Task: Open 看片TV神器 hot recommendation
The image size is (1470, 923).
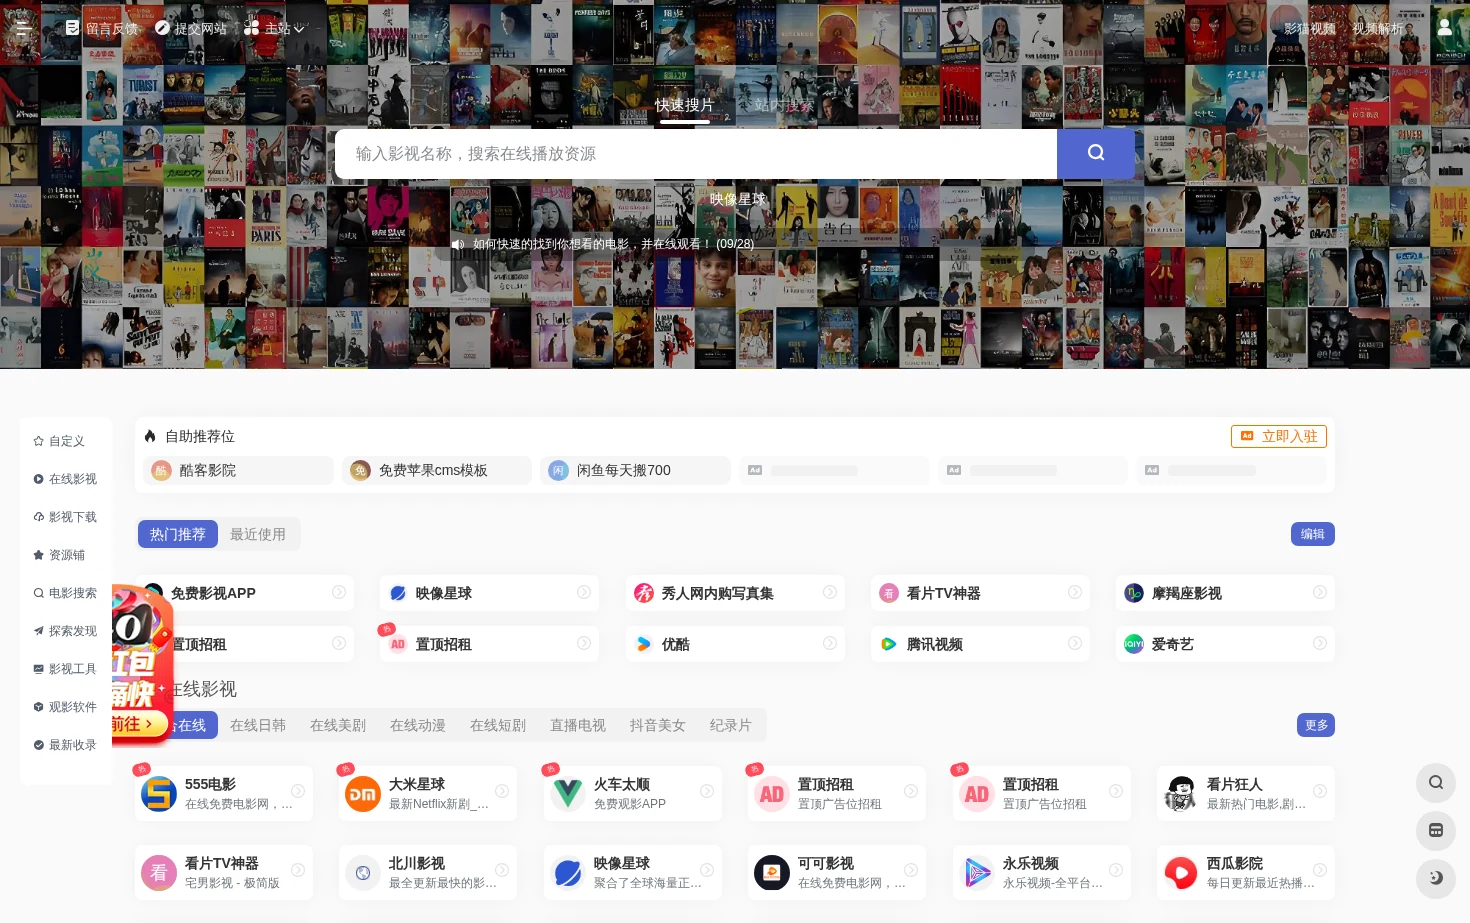Action: 980,593
